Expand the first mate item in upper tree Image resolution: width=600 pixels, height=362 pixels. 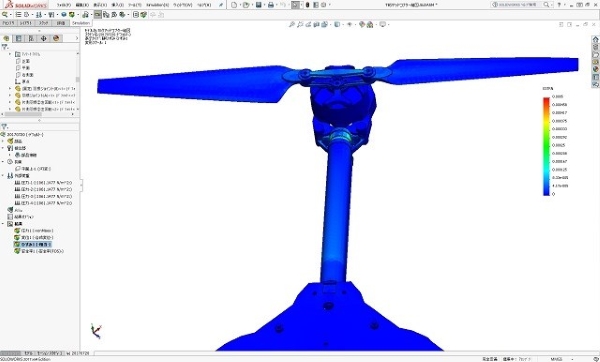(10, 88)
